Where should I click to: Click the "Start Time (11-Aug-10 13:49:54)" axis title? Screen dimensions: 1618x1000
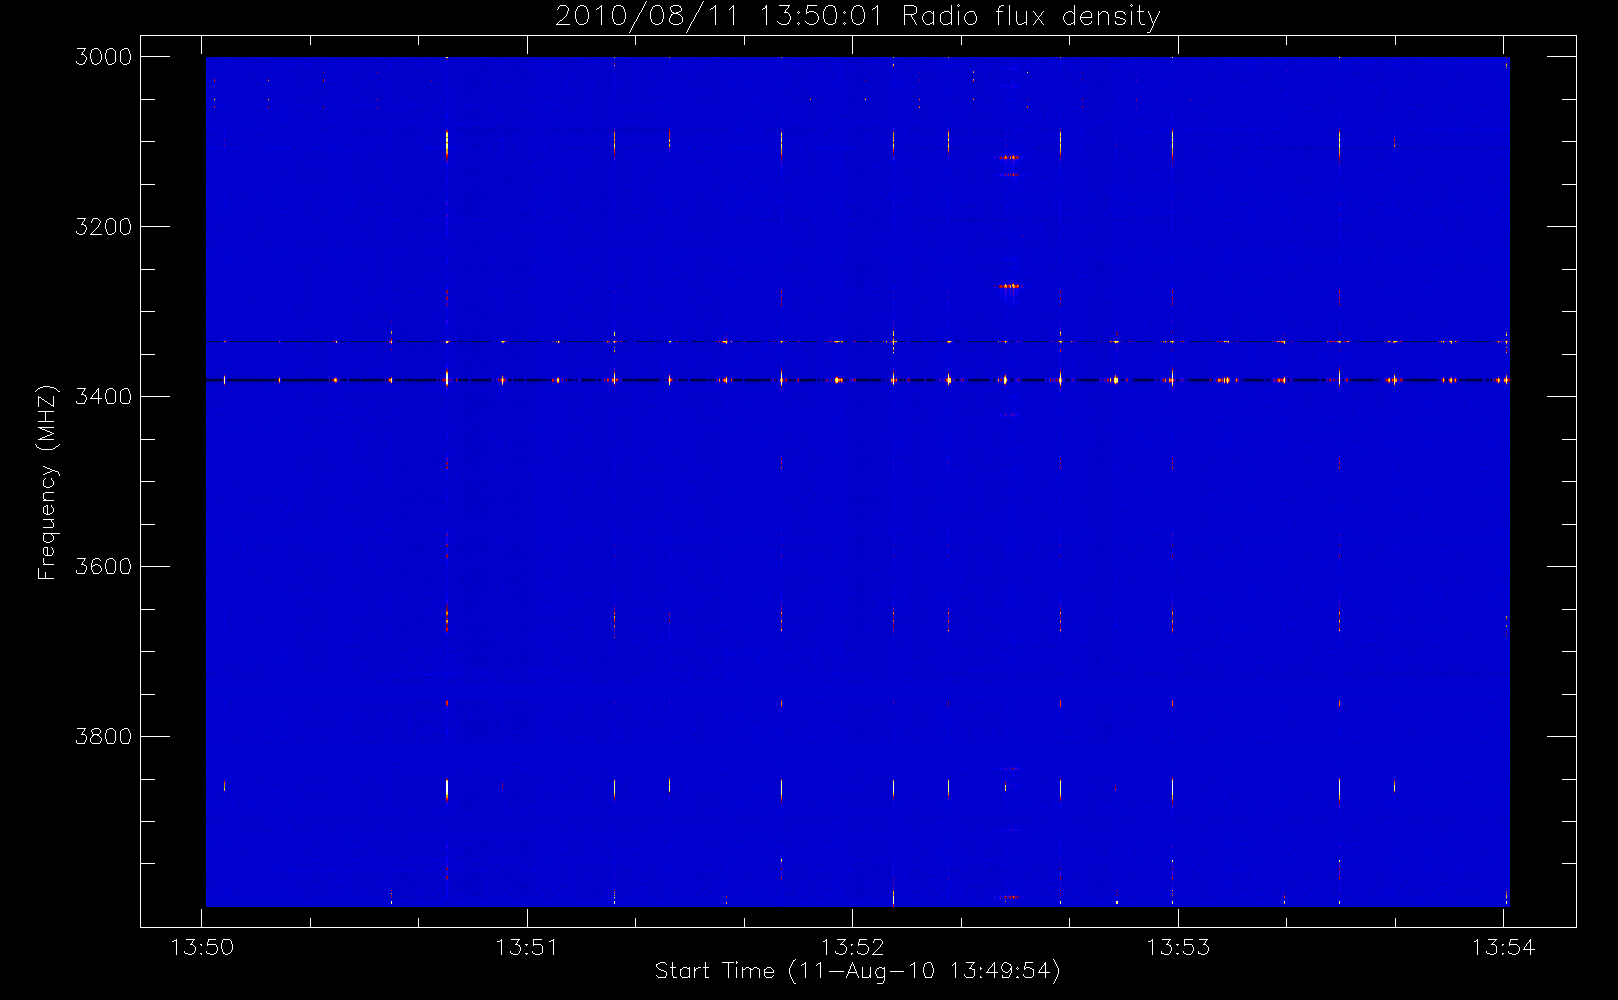pos(857,971)
